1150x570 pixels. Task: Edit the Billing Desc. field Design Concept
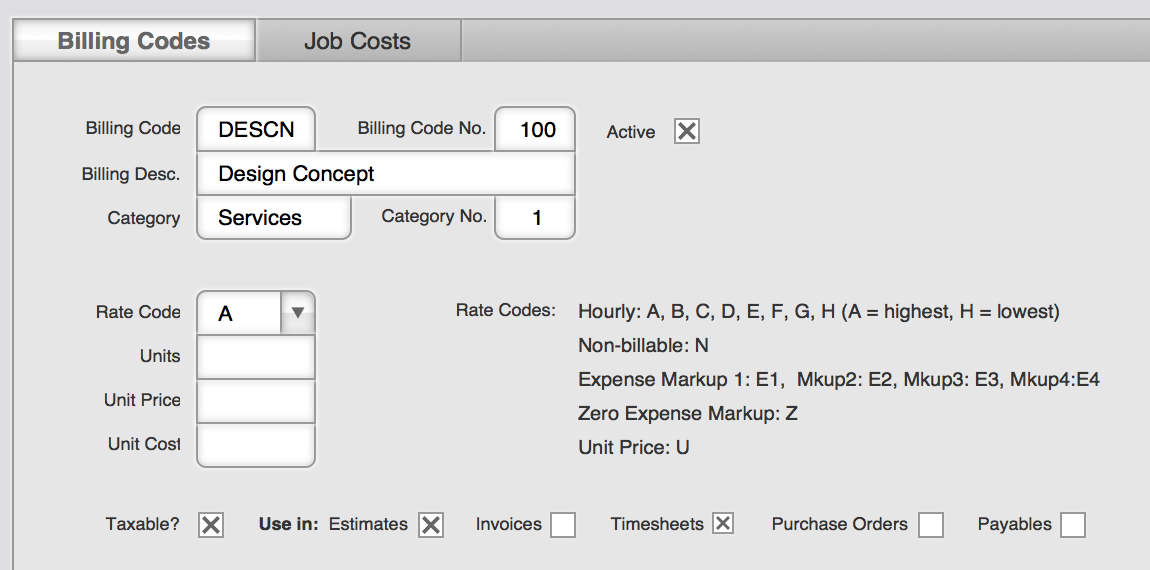coord(386,173)
